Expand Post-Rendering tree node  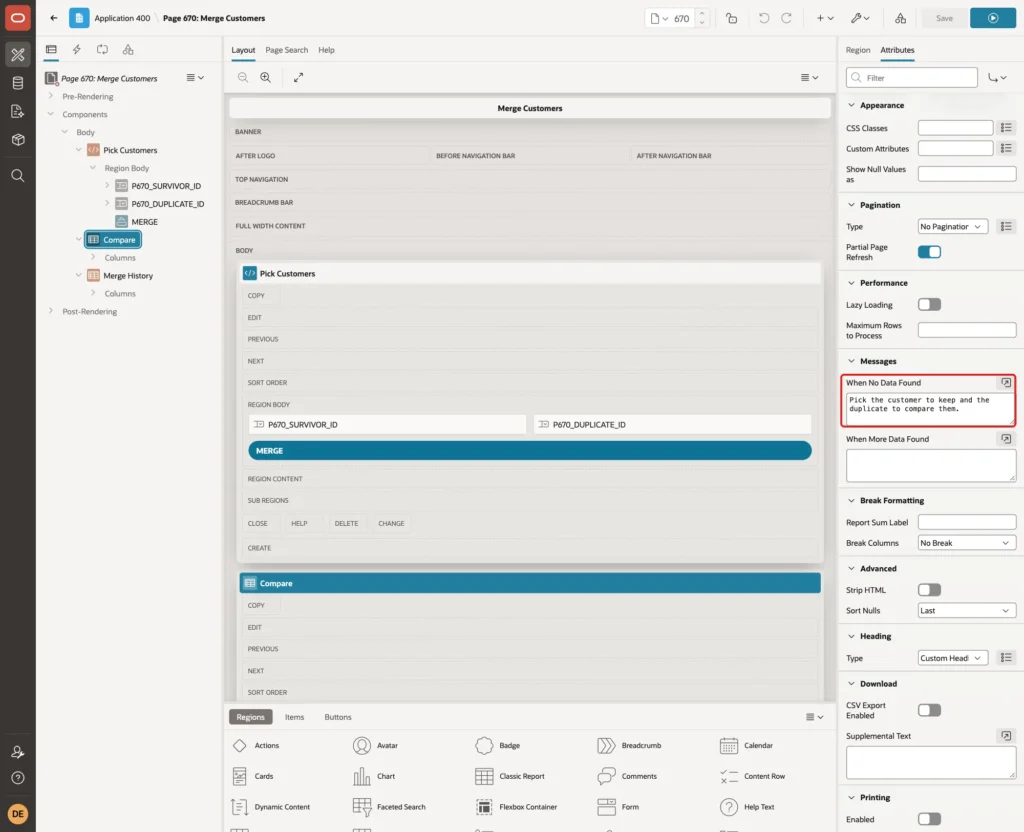tap(51, 312)
